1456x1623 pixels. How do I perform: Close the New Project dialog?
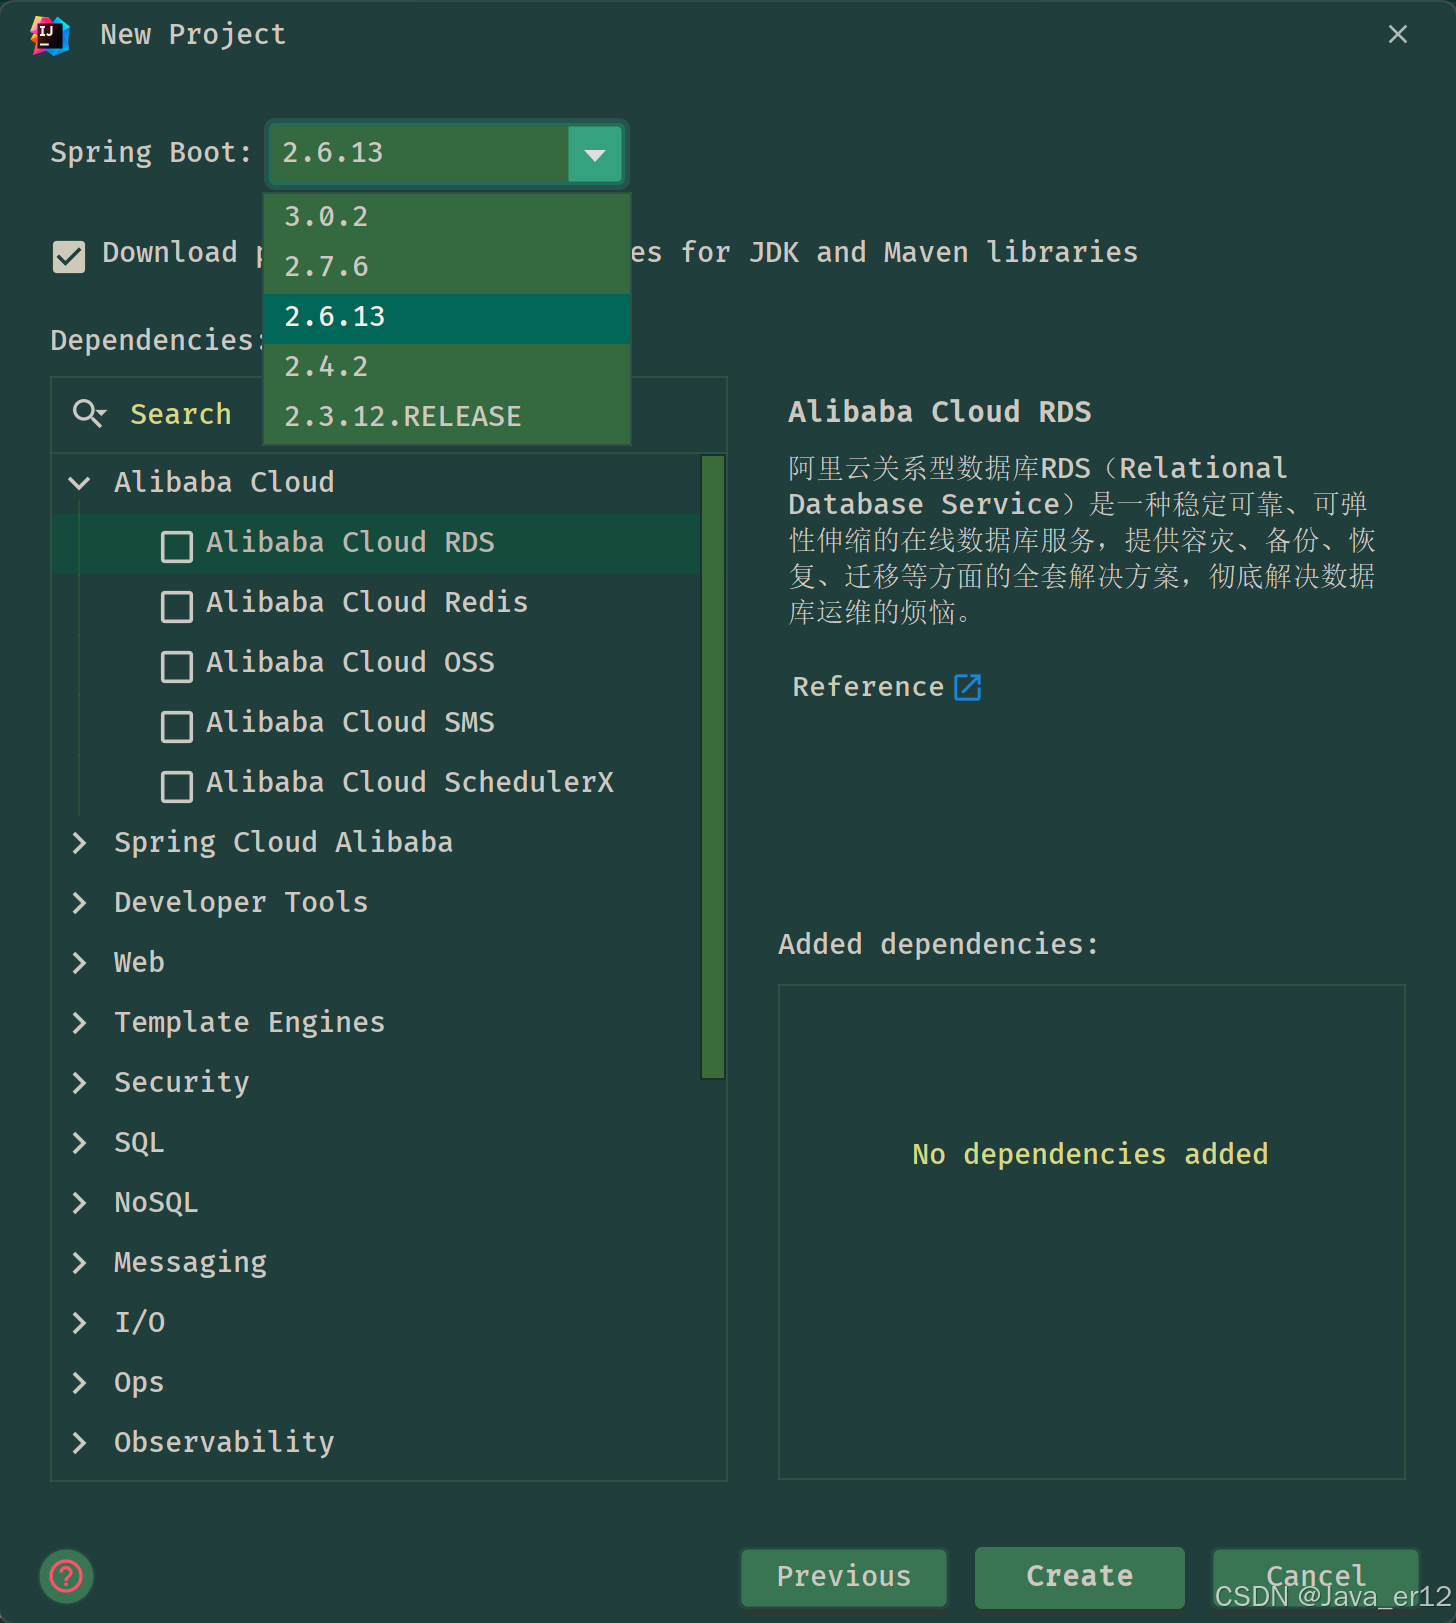[x=1398, y=34]
